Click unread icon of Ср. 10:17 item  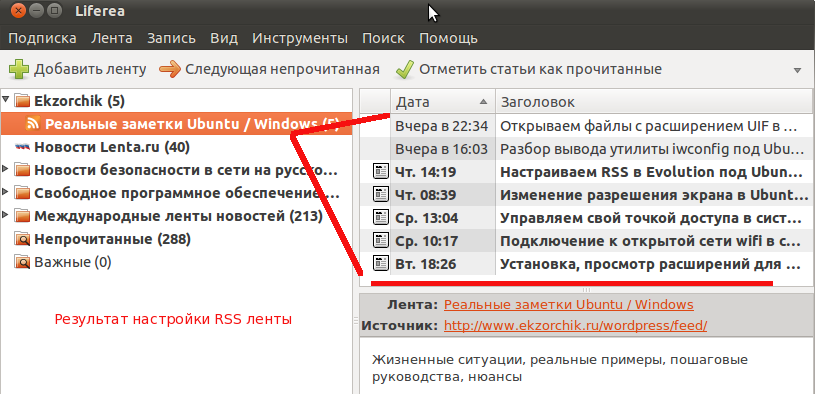coord(381,240)
